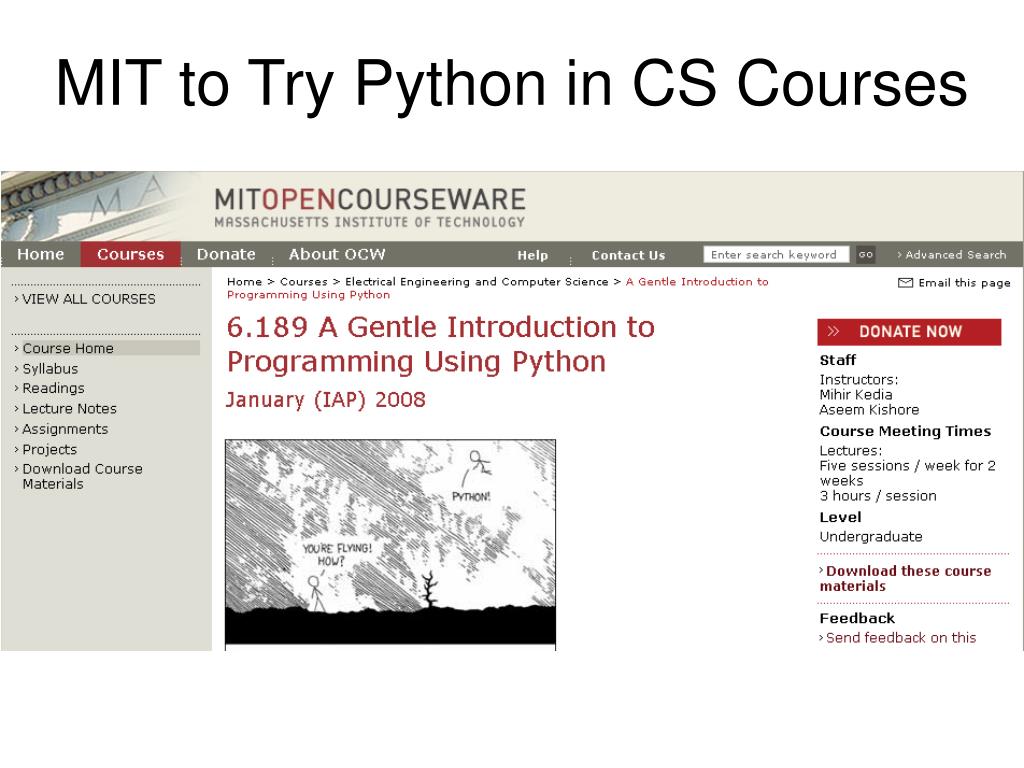Viewport: 1024px width, 768px height.
Task: Open Download Course Materials in the sidebar
Action: (x=82, y=476)
